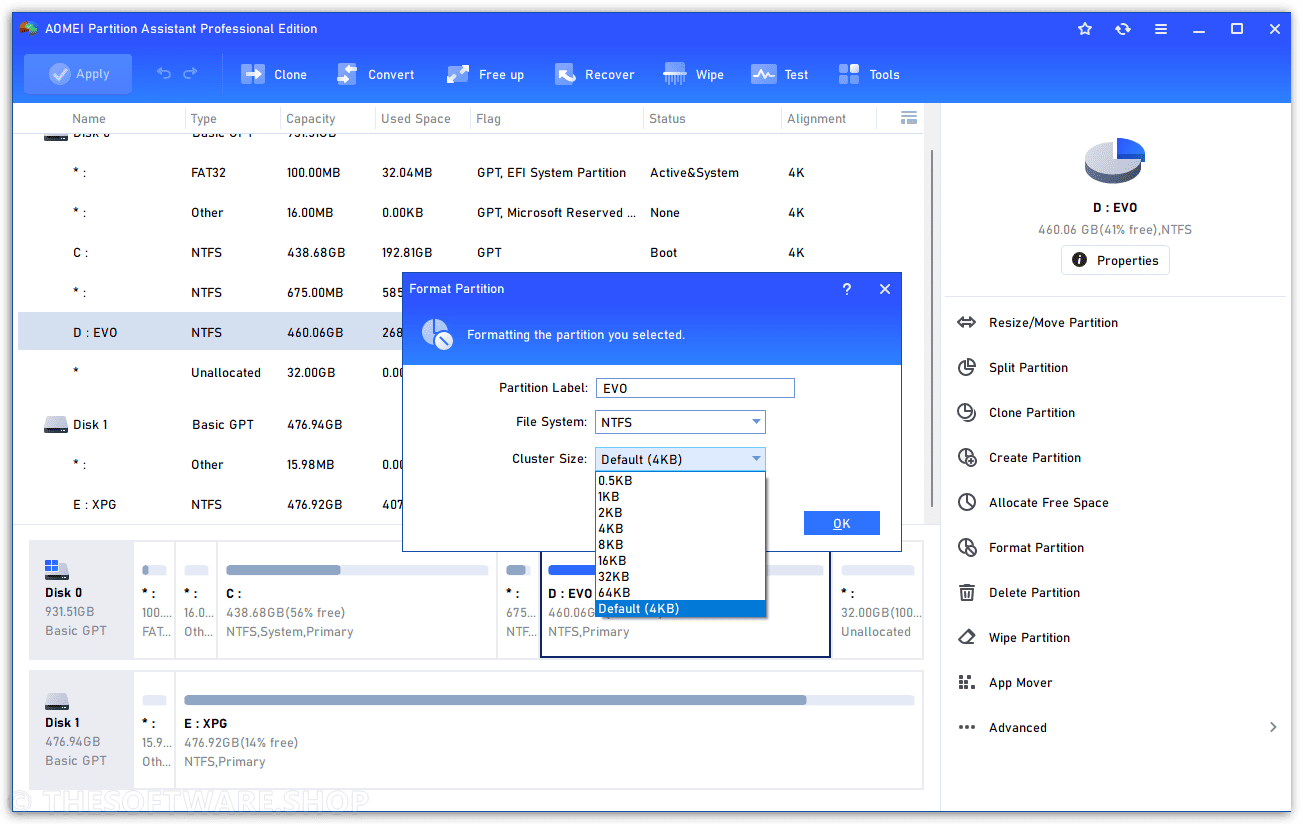This screenshot has width=1303, height=824.
Task: Open the Wipe toolbar menu
Action: click(x=694, y=74)
